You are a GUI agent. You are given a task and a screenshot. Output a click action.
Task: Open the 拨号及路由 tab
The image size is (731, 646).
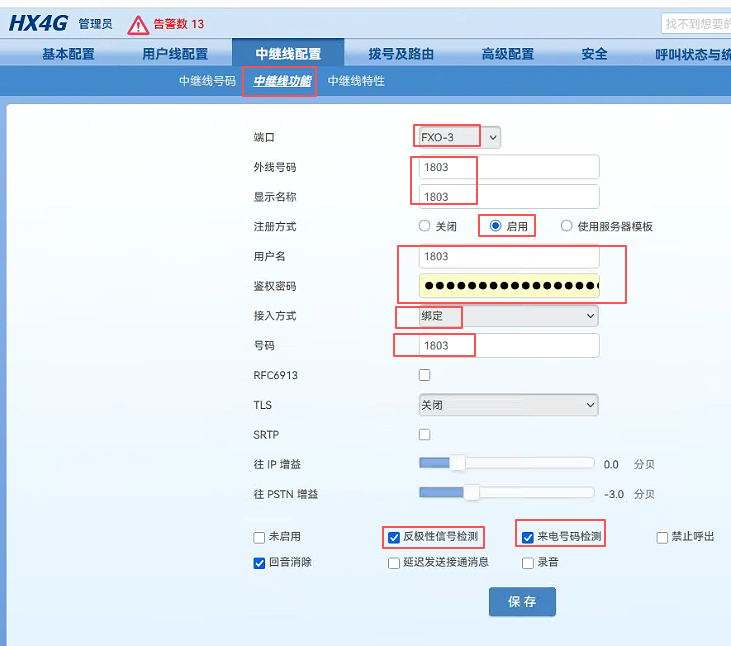tap(401, 54)
